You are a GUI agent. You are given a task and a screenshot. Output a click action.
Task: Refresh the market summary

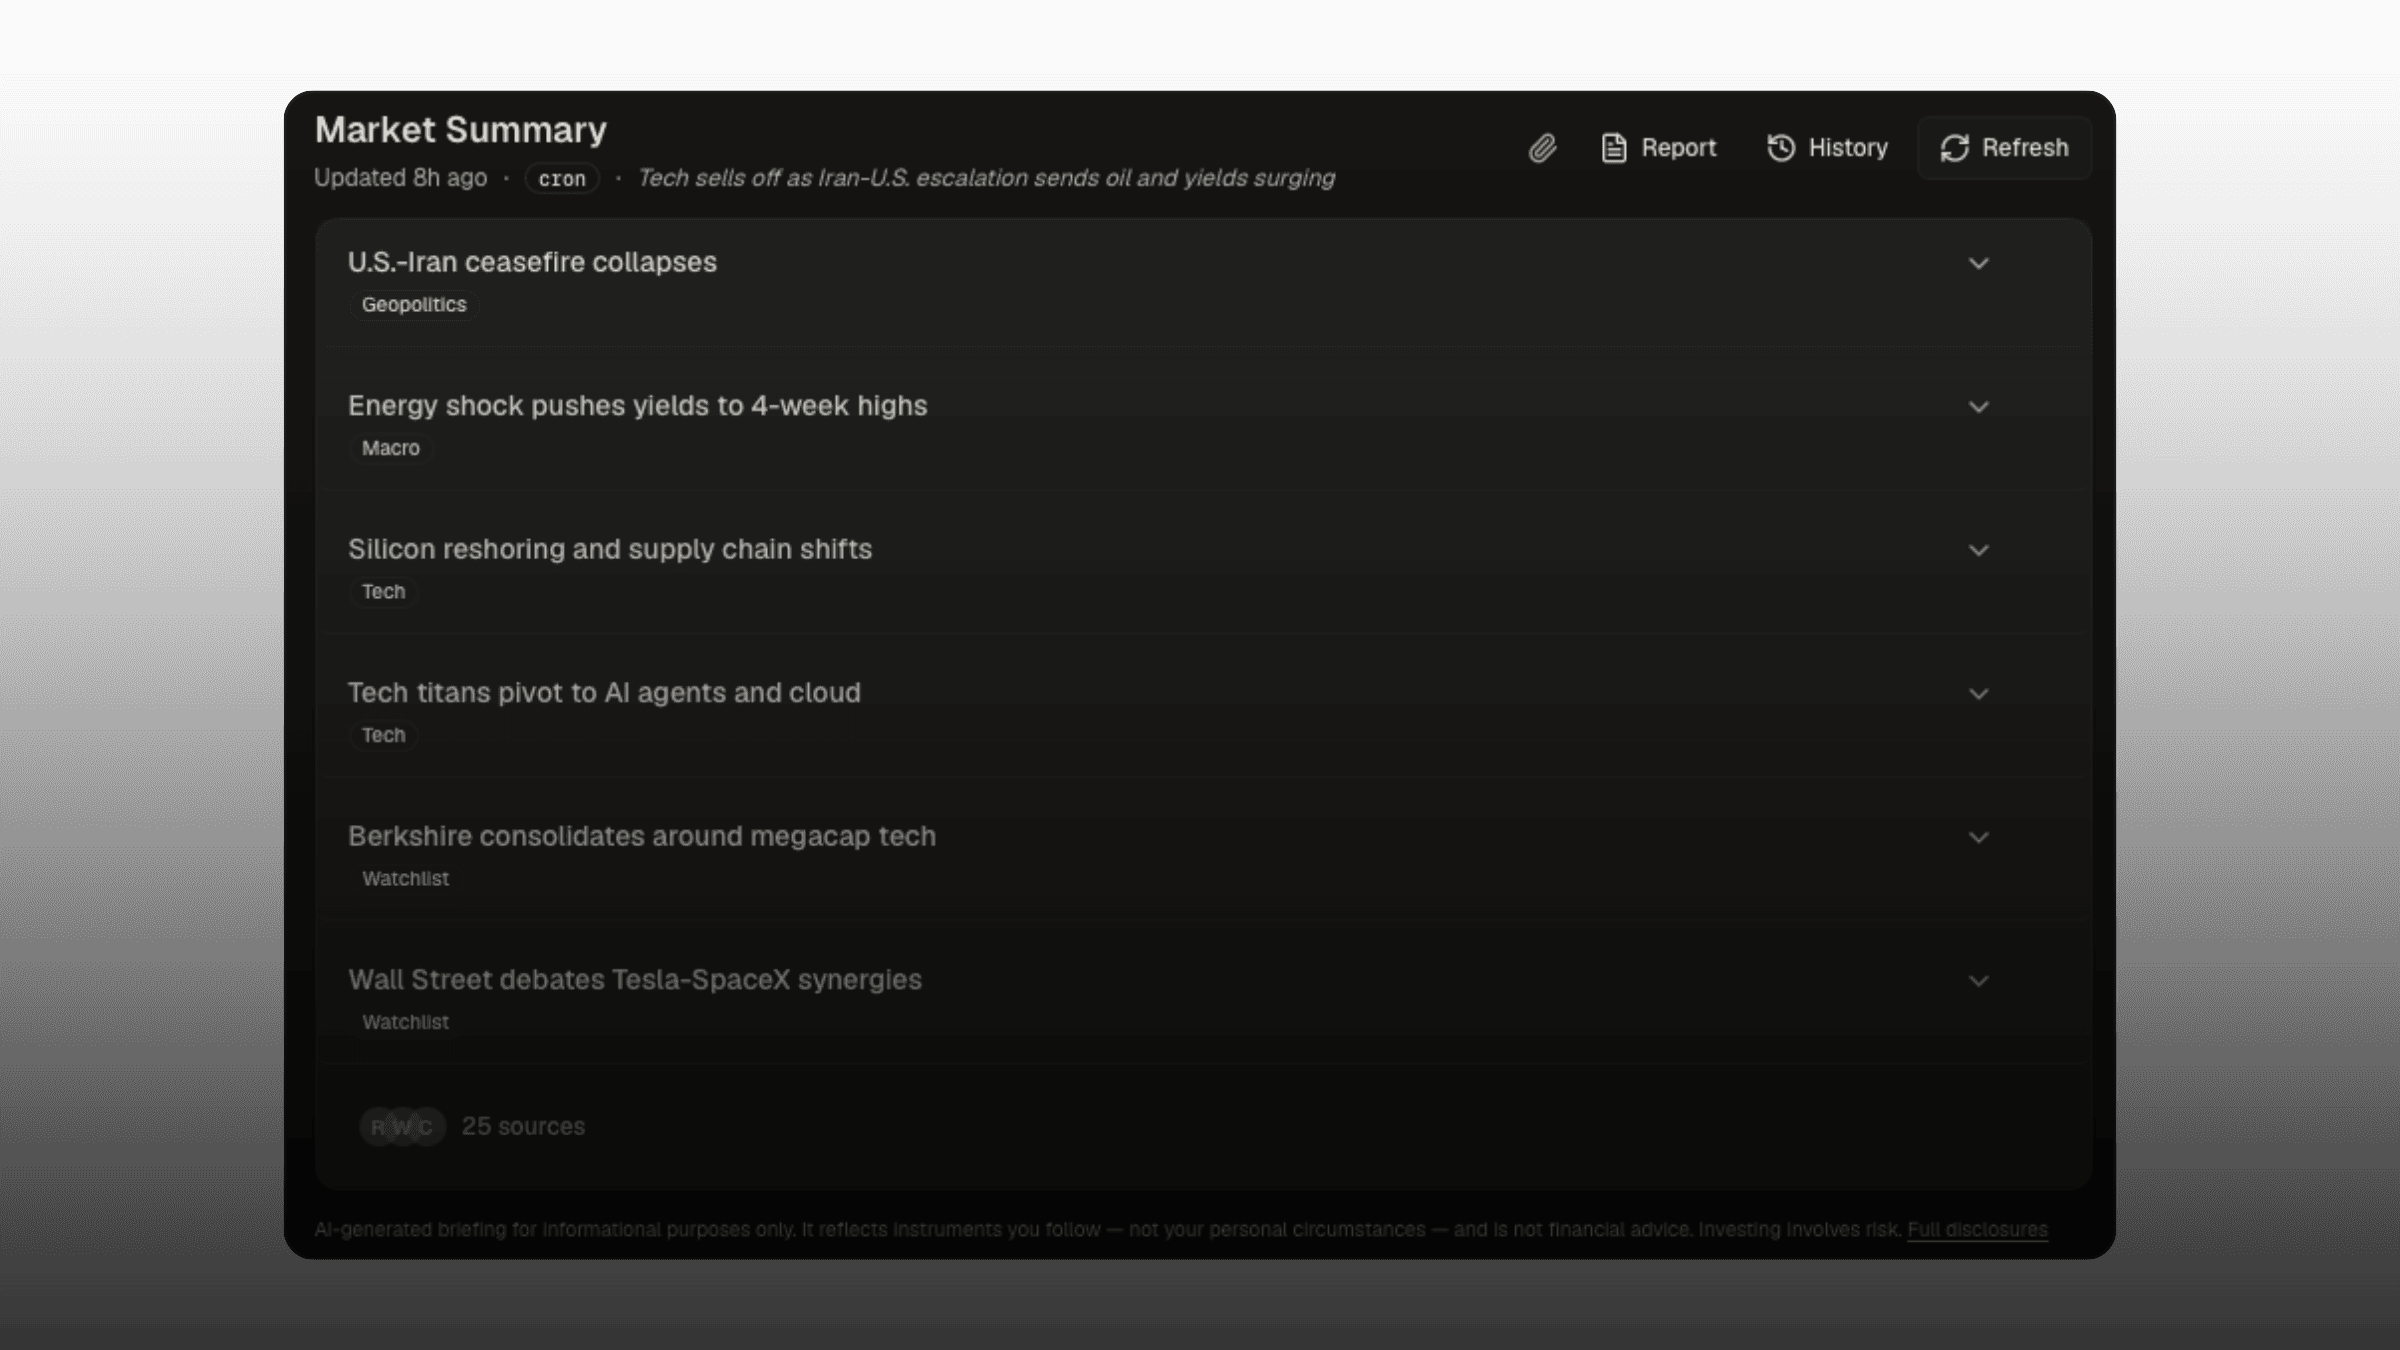(x=2004, y=148)
